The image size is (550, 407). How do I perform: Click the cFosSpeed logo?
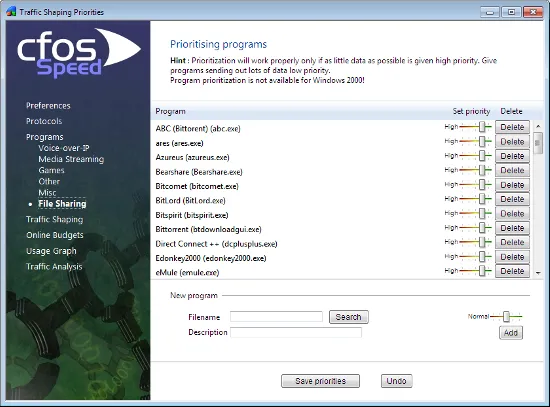coord(79,53)
